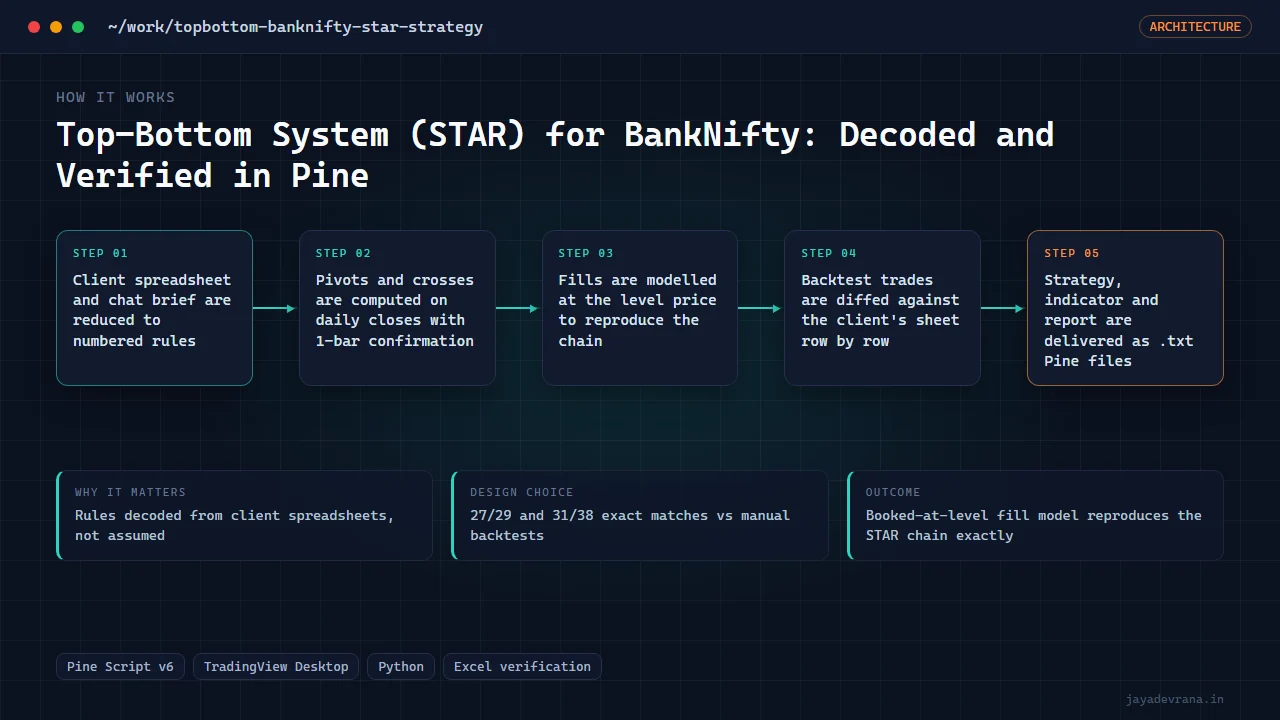Open the STEP 03 fills modelled card
The height and width of the screenshot is (720, 1280).
click(x=640, y=308)
